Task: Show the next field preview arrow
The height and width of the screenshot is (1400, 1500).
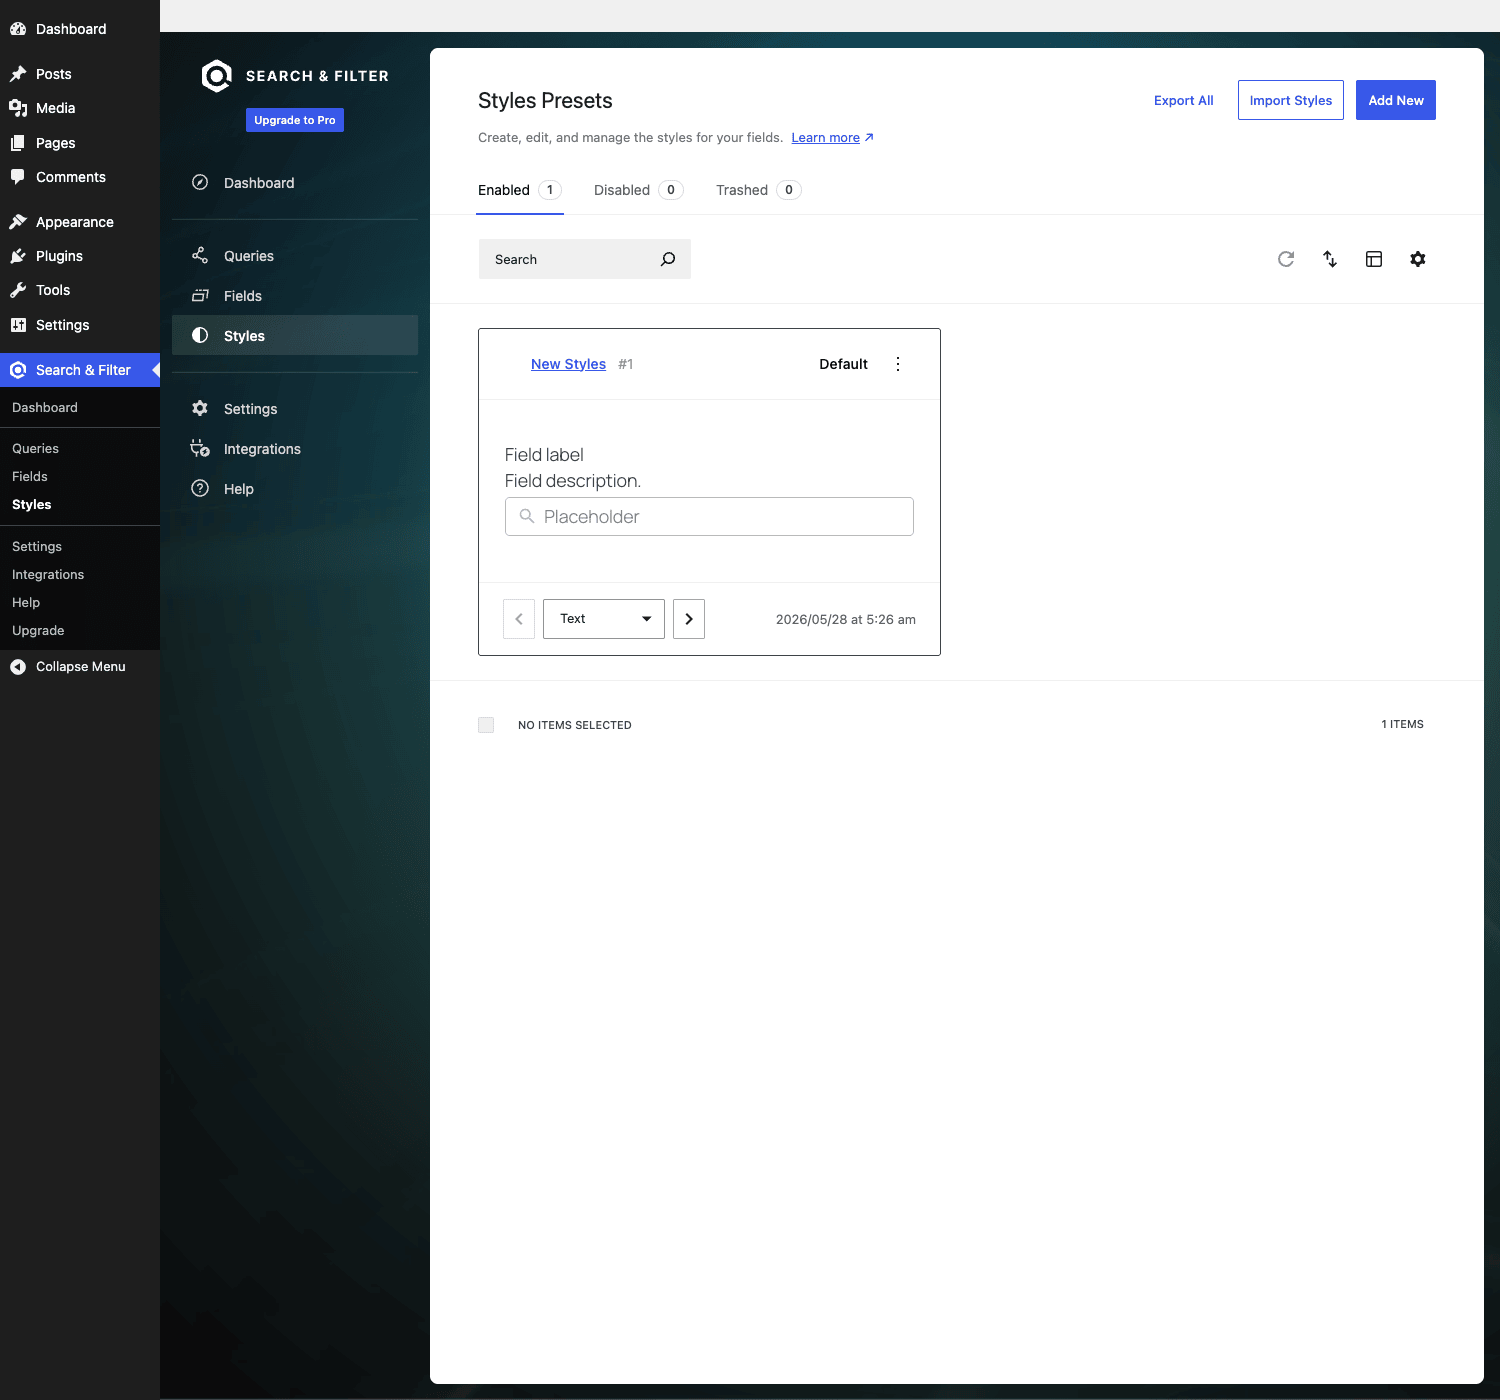Action: coord(689,619)
